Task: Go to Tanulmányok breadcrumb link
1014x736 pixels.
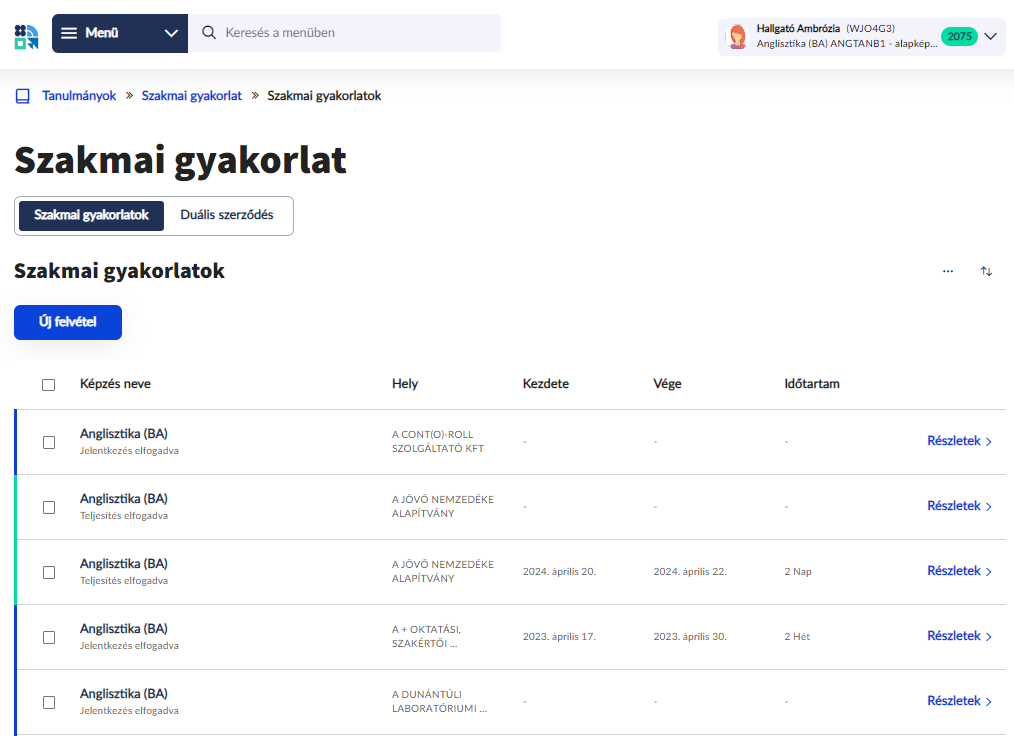Action: [79, 96]
